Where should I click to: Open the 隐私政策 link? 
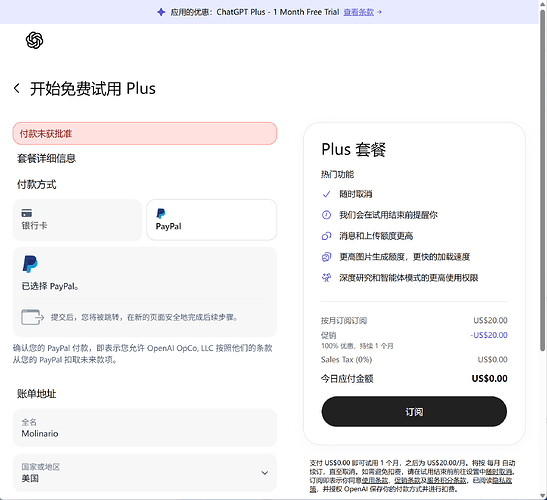tap(502, 480)
